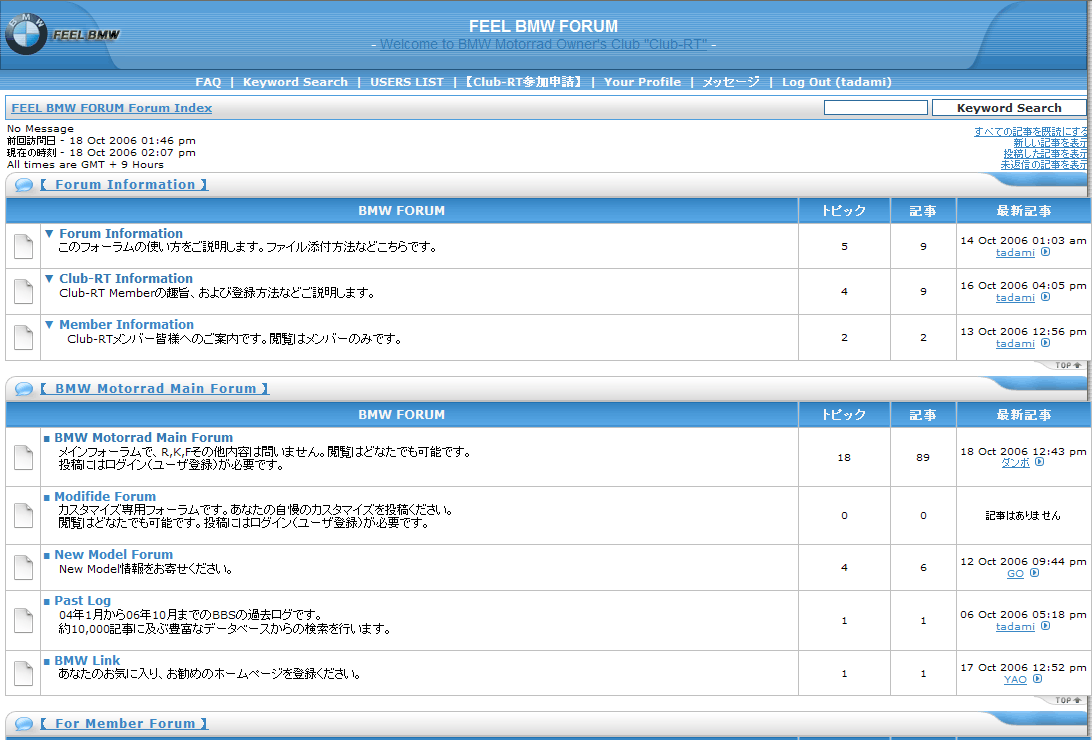Click the FEEL BMW logo image
The height and width of the screenshot is (740, 1092).
63,33
